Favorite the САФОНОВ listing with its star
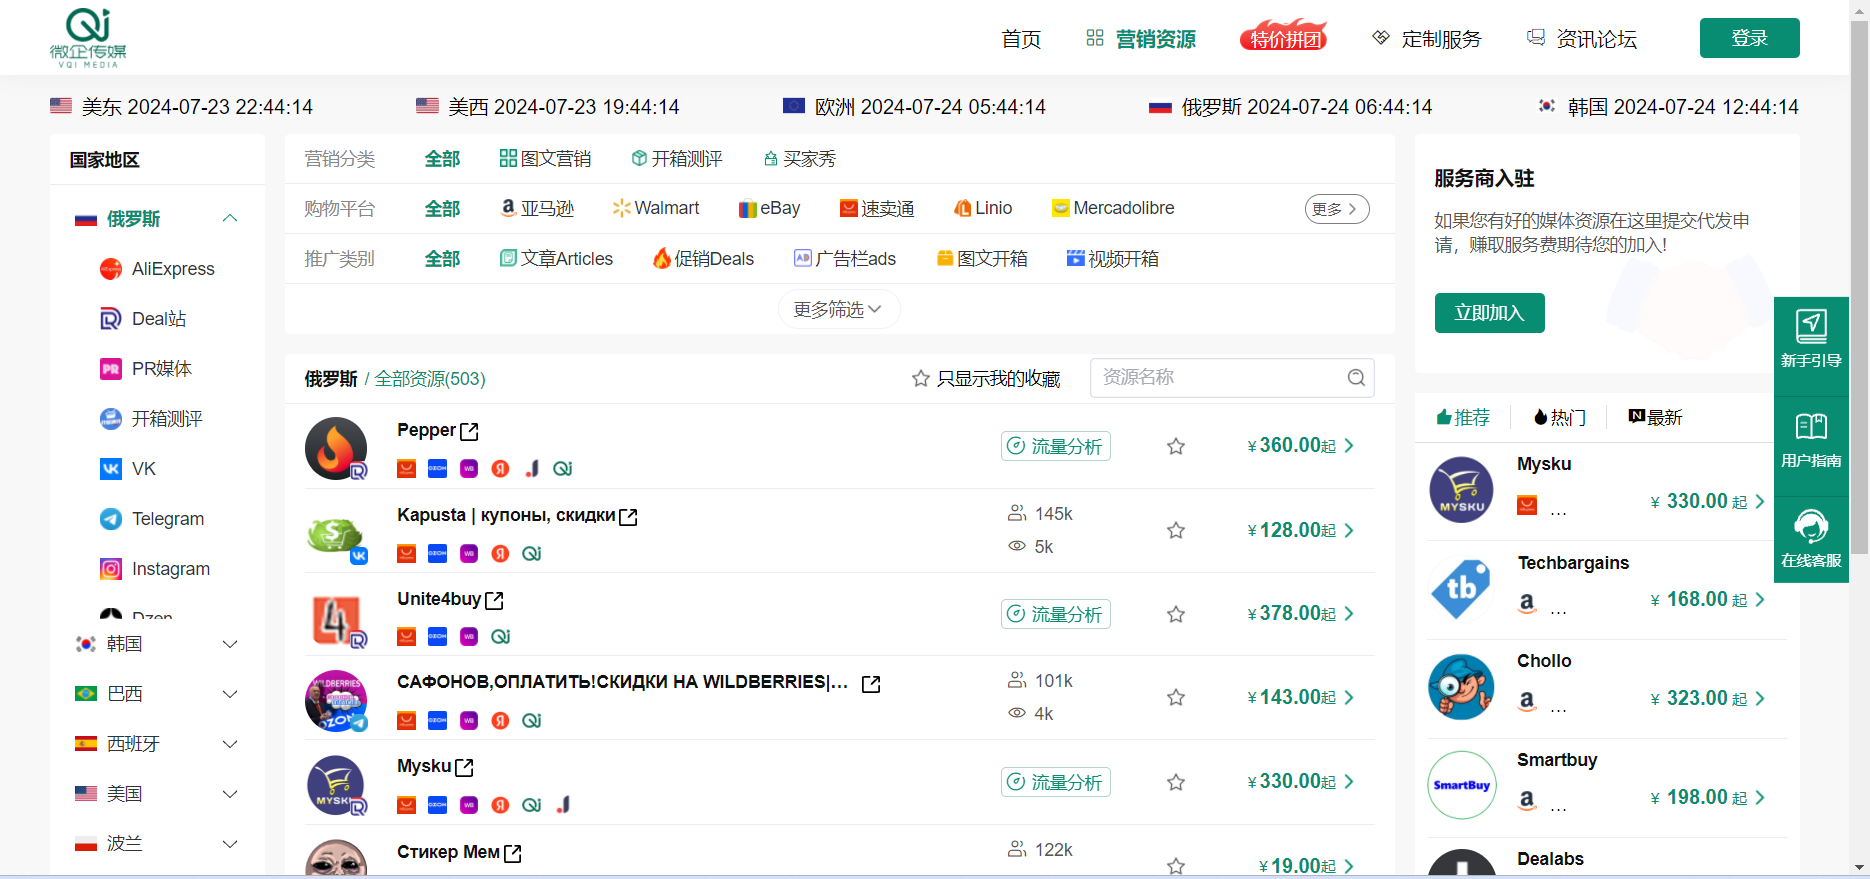The width and height of the screenshot is (1870, 879). tap(1176, 697)
